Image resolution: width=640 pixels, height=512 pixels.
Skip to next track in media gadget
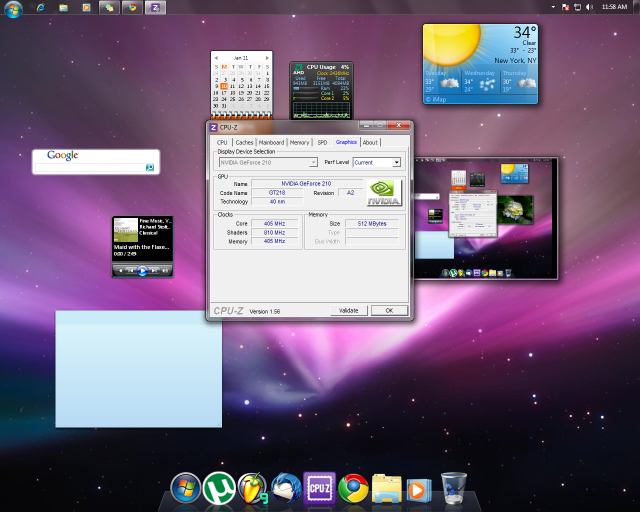(154, 270)
